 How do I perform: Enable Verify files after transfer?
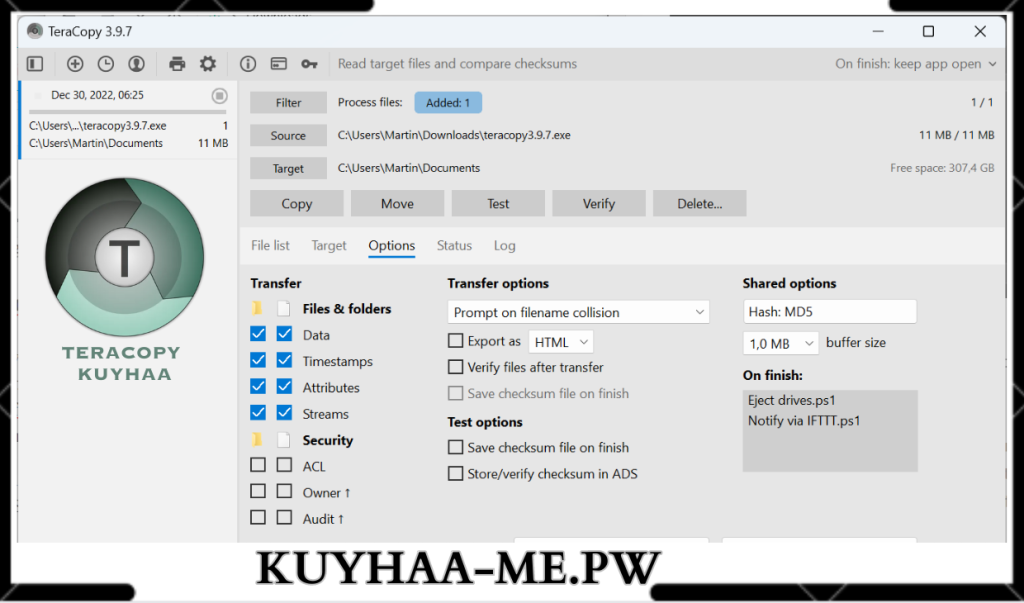point(455,367)
